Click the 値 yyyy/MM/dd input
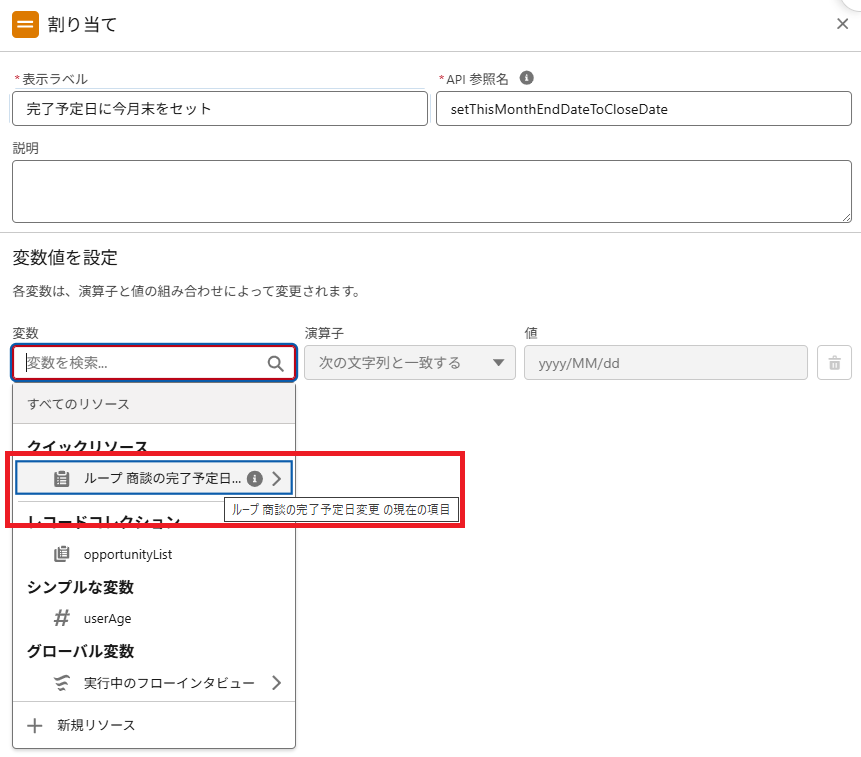Image resolution: width=861 pixels, height=757 pixels. (666, 362)
